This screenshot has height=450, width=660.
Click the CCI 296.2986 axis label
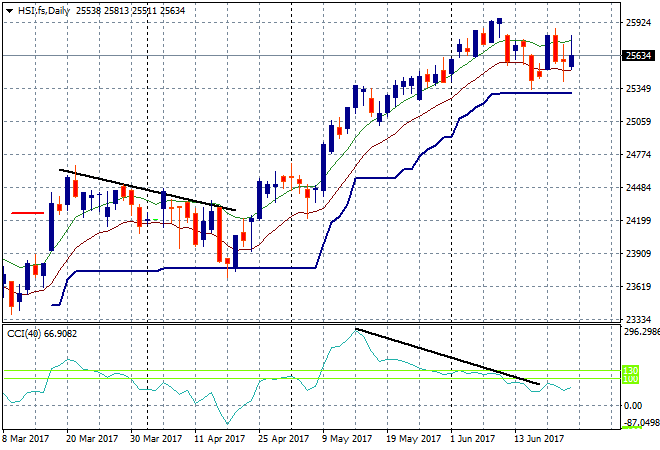pos(641,332)
